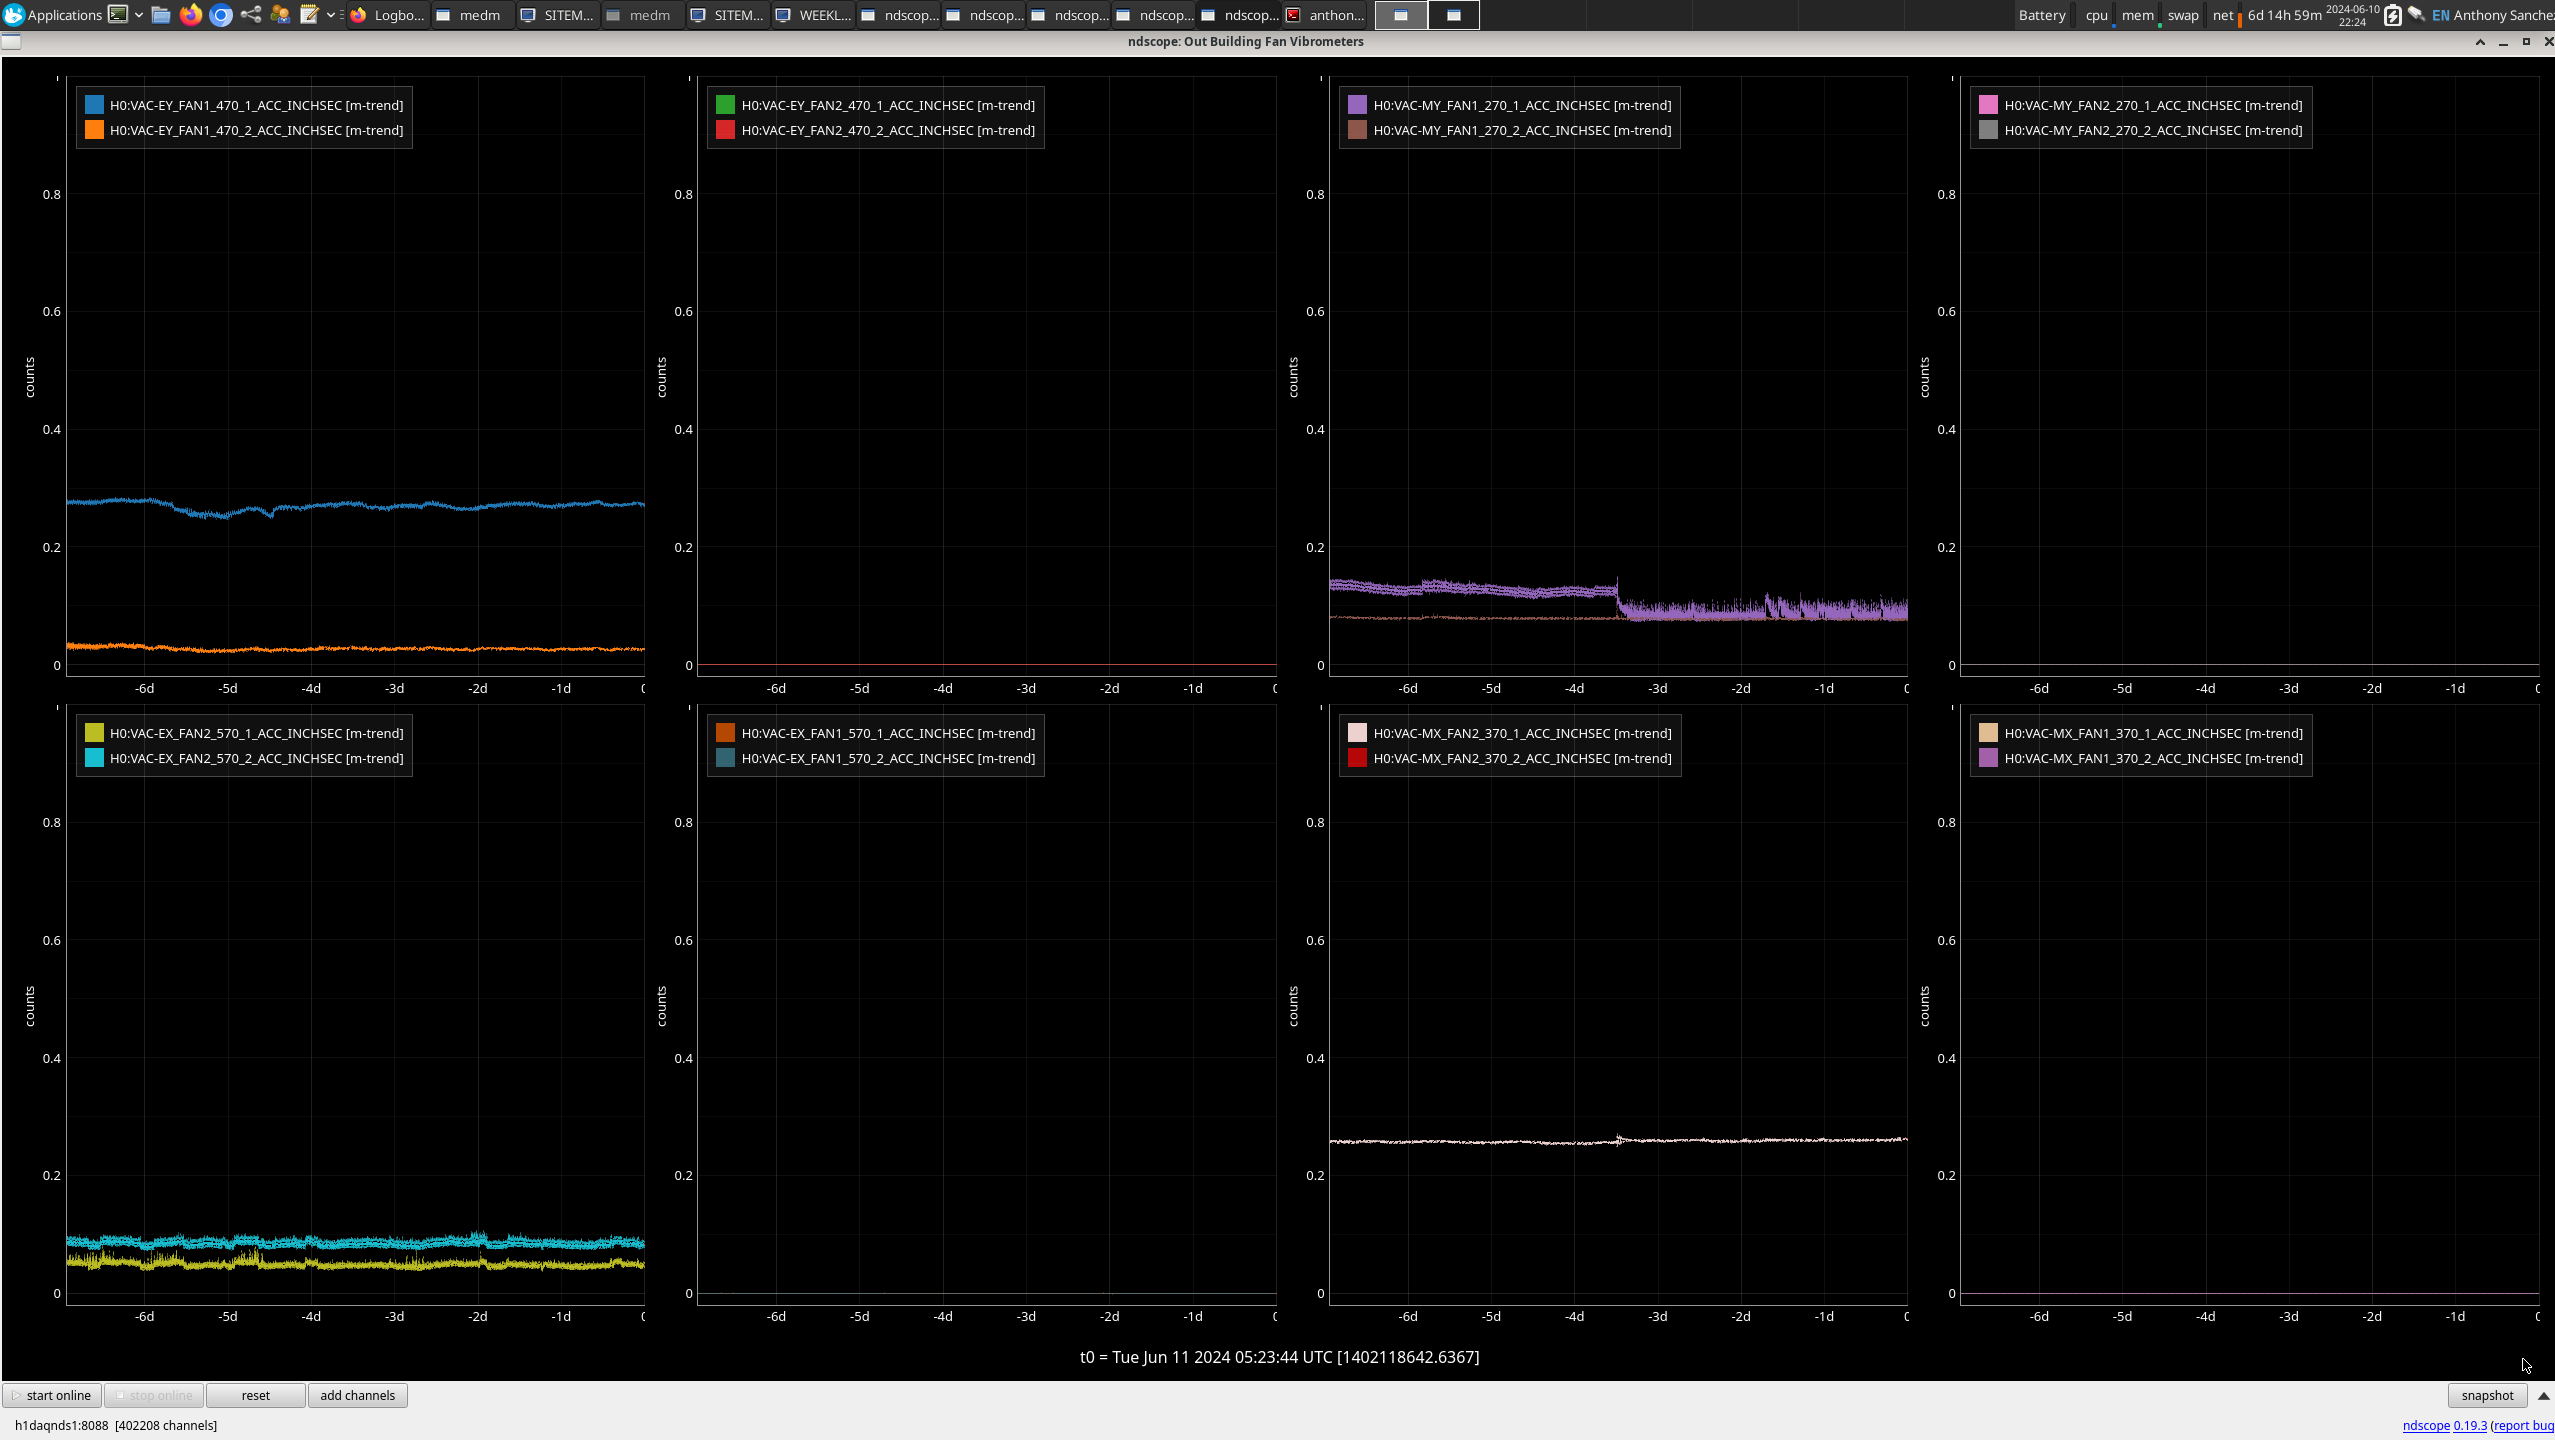
Task: Click the blue EY_FAN1_470_1 legend swatch
Action: point(94,104)
